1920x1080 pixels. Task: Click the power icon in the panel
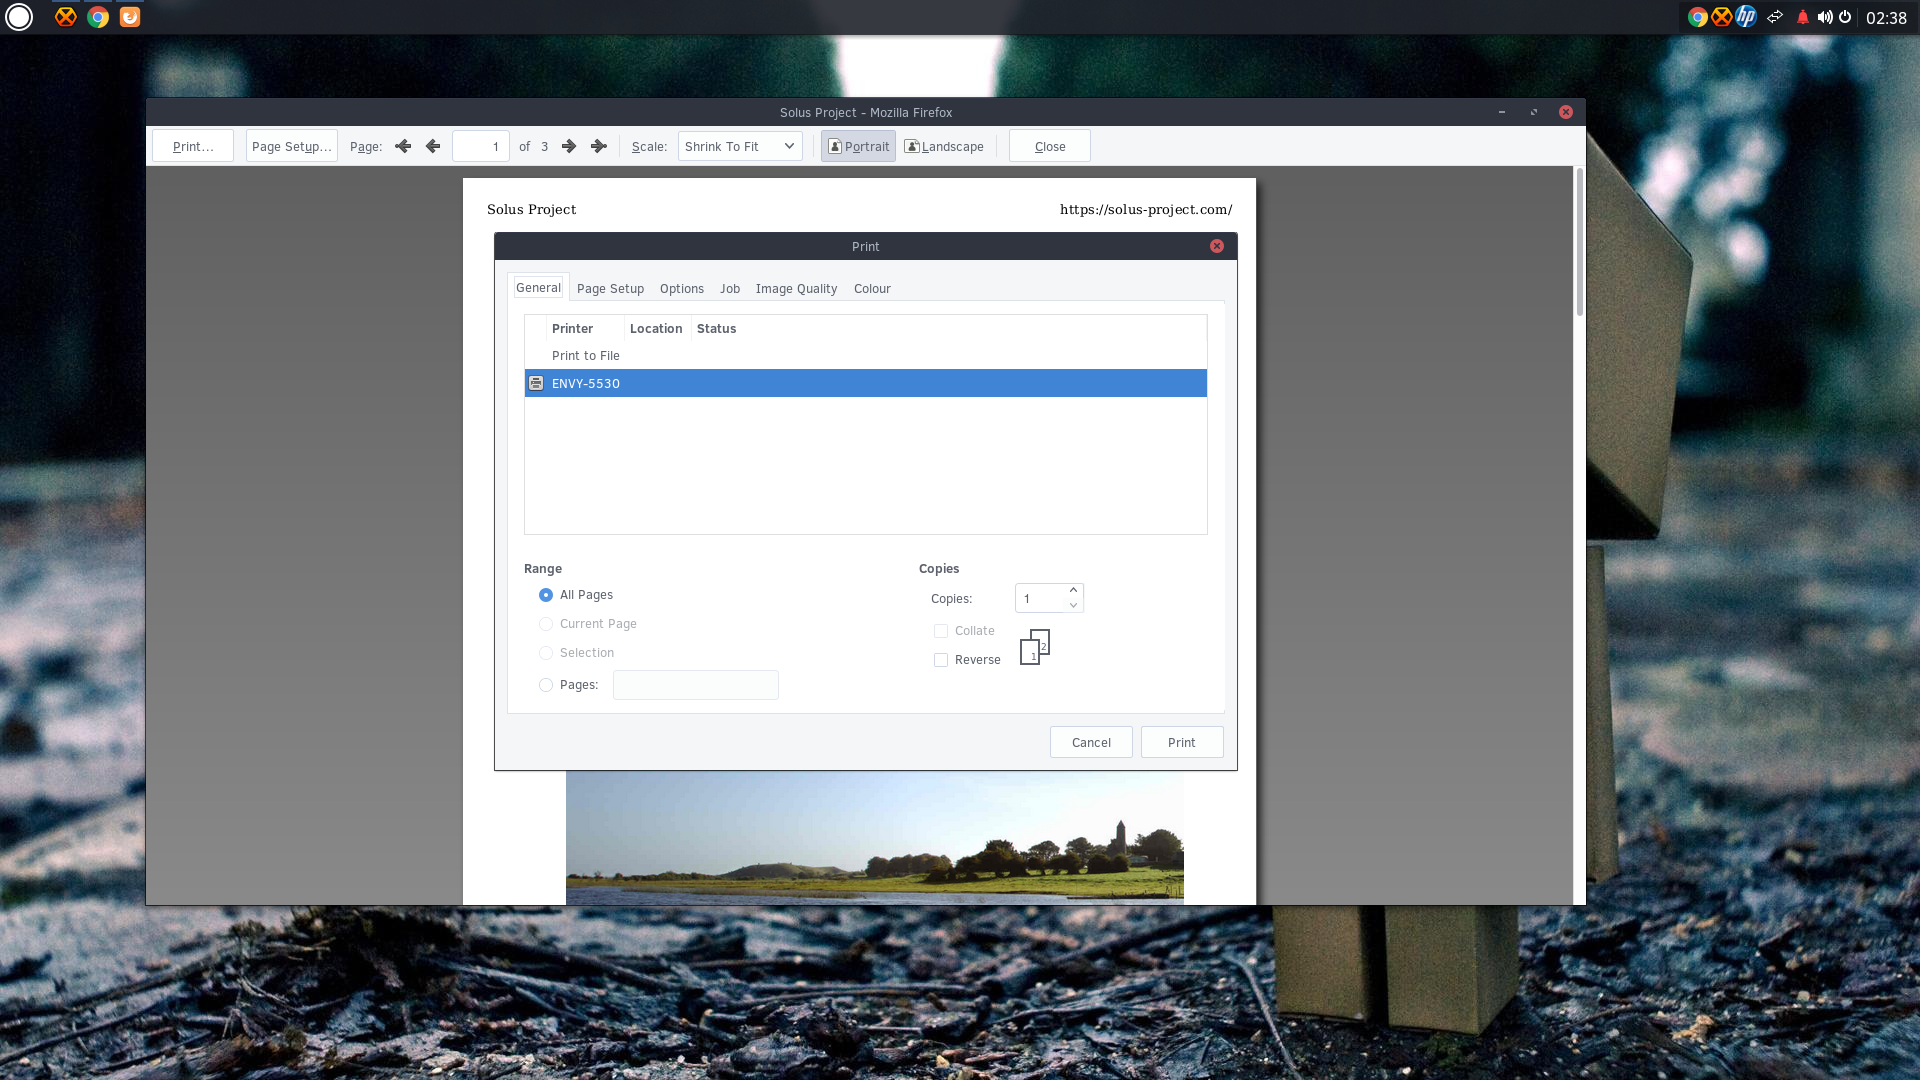pyautogui.click(x=1845, y=17)
